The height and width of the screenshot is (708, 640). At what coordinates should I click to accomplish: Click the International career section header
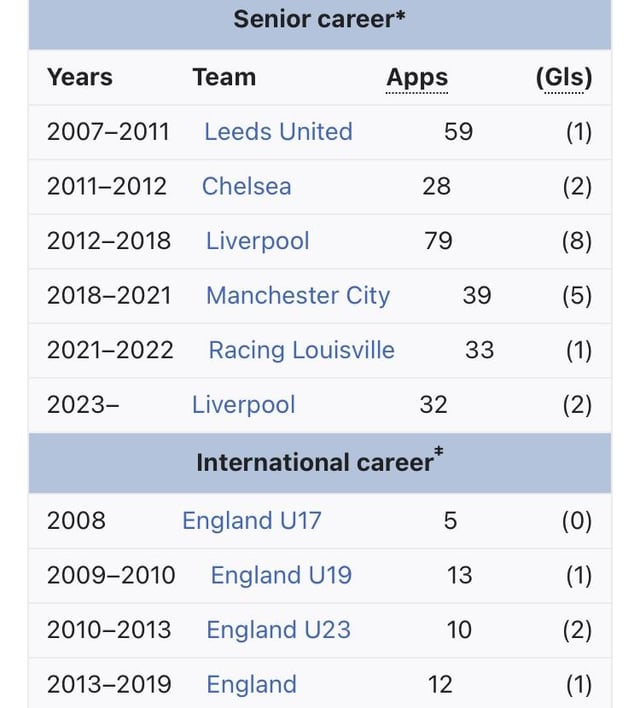point(314,462)
